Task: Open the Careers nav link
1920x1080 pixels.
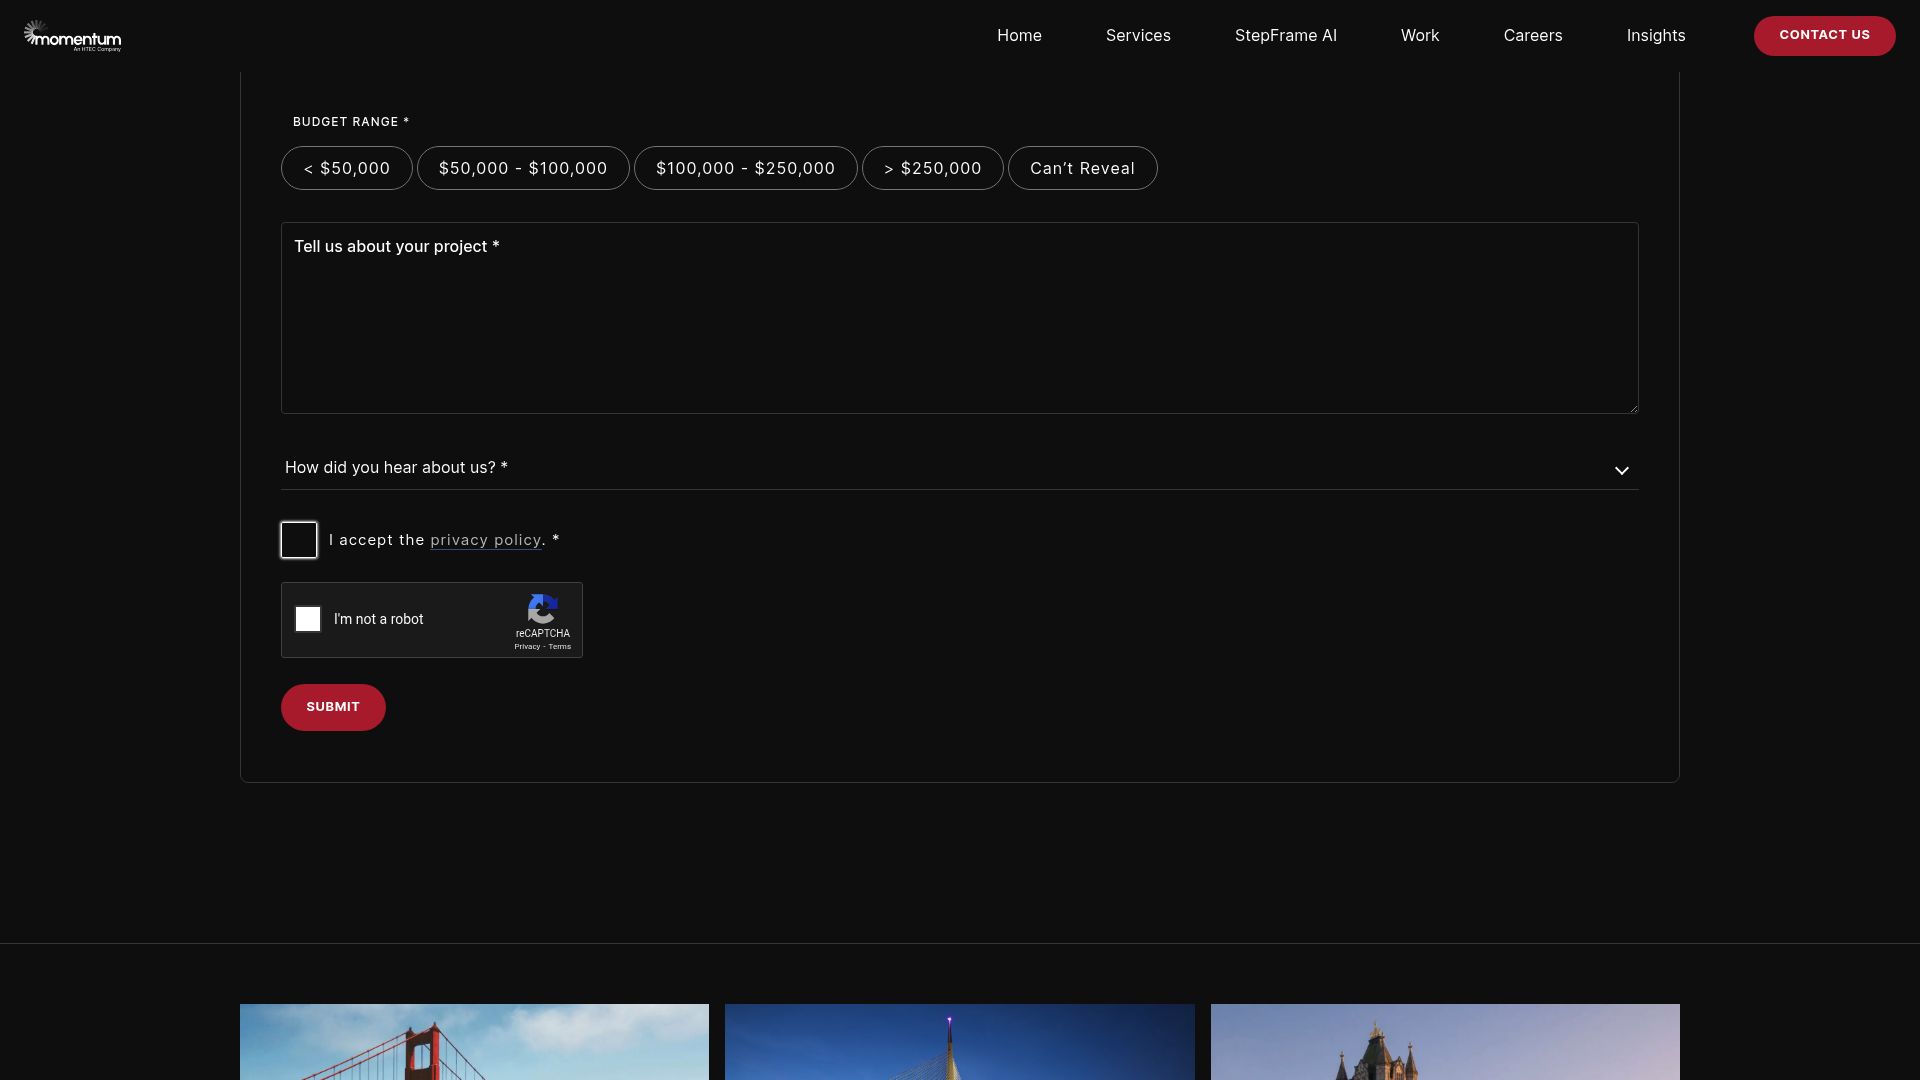Action: point(1532,36)
